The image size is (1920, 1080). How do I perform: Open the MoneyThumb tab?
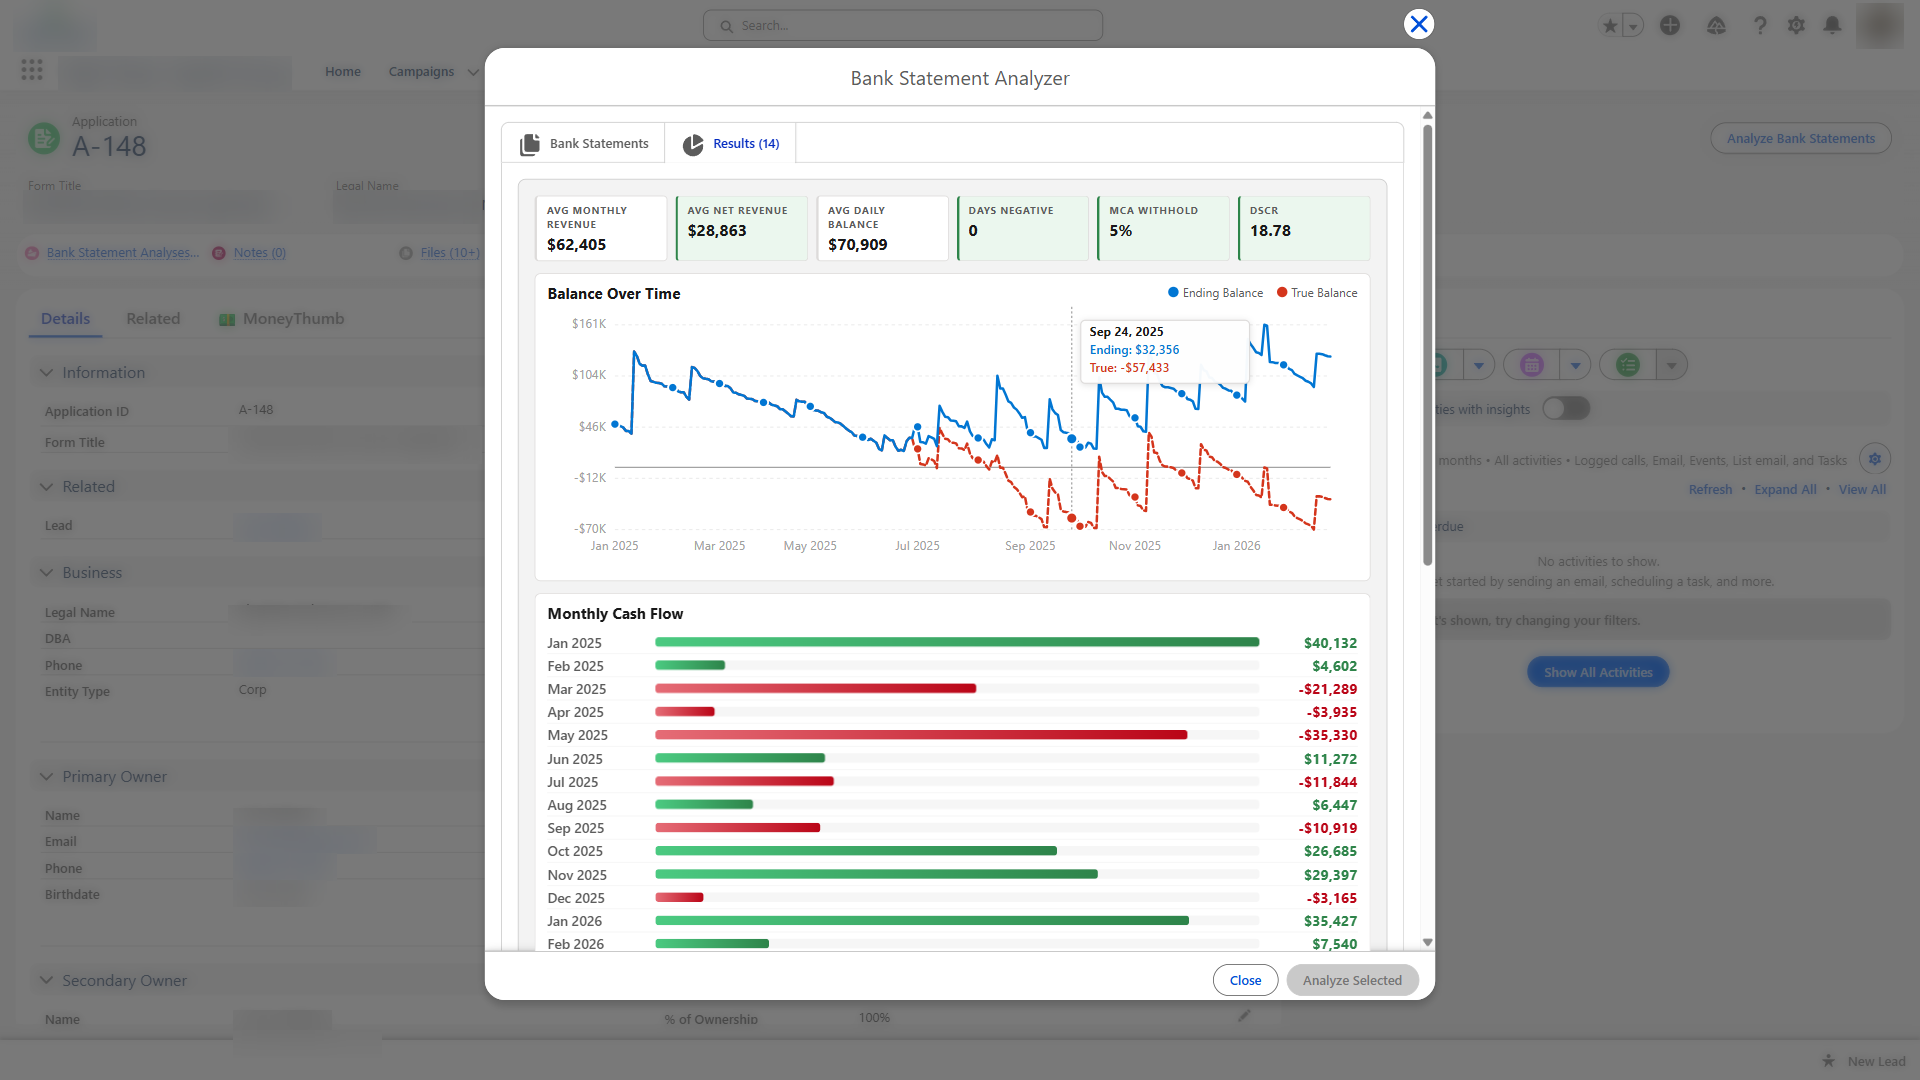pyautogui.click(x=282, y=318)
